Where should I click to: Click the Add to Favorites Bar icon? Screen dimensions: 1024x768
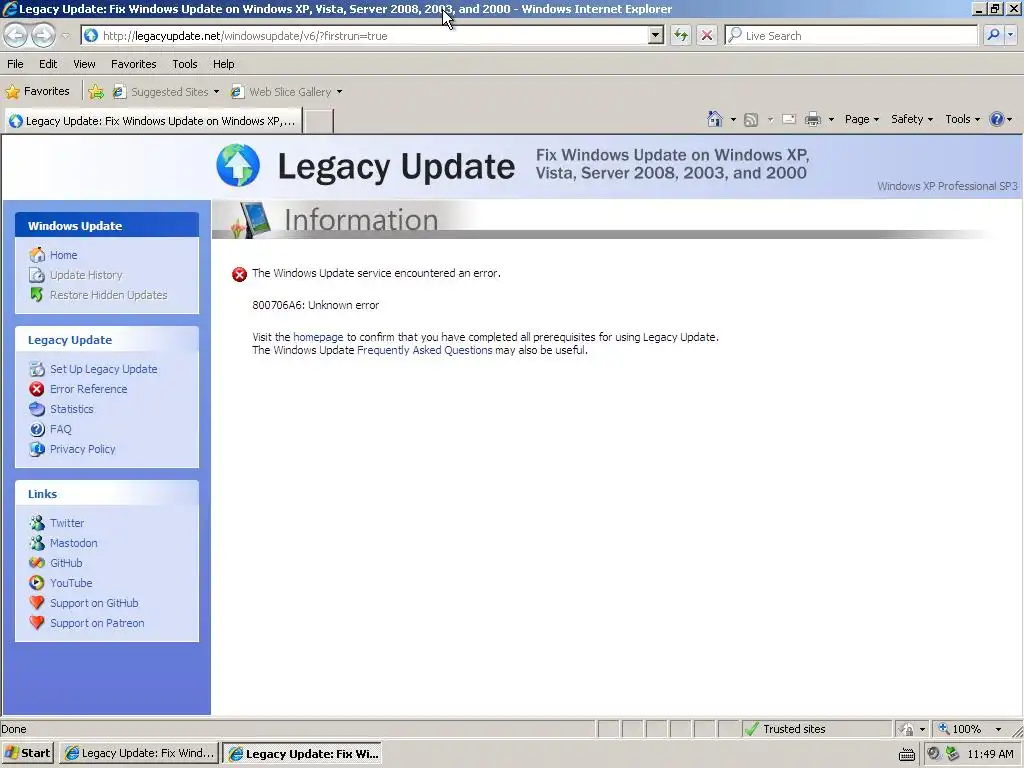(96, 92)
